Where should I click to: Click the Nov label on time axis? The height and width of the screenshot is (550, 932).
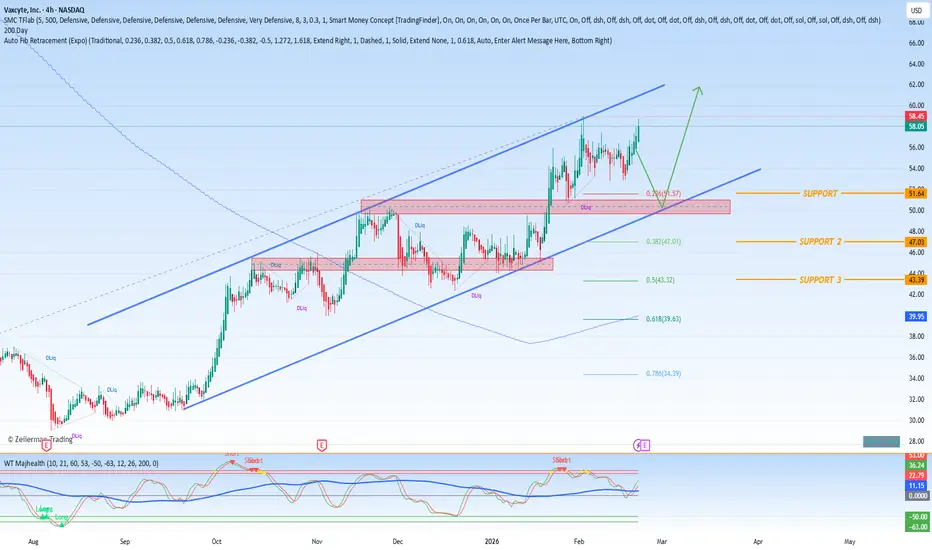point(317,541)
